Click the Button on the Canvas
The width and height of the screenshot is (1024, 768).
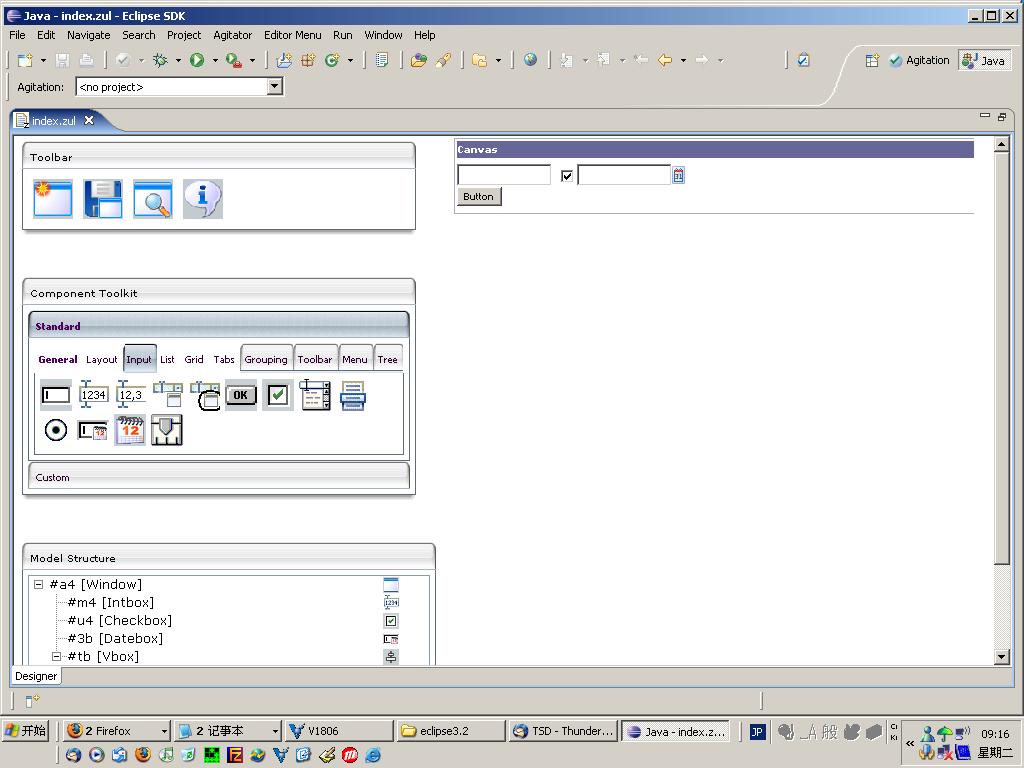478,197
